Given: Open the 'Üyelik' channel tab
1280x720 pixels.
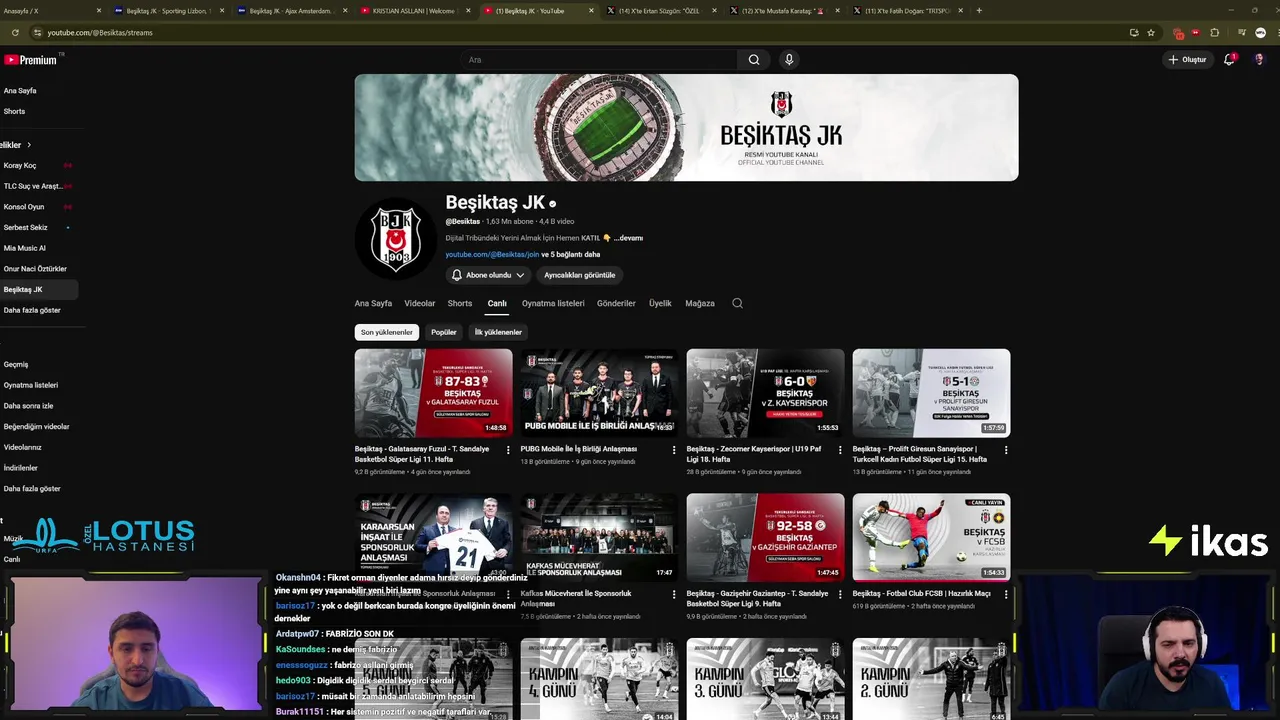Looking at the screenshot, I should click(x=660, y=303).
